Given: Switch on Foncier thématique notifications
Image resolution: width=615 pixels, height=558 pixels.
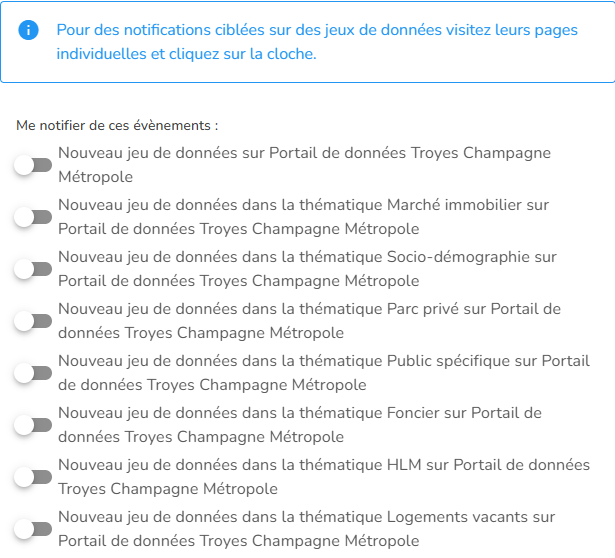Looking at the screenshot, I should coord(33,425).
